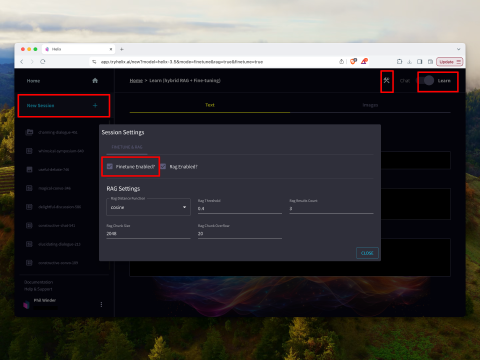
Task: Click the clipboard extension icon in browser toolbar
Action: click(x=399, y=61)
